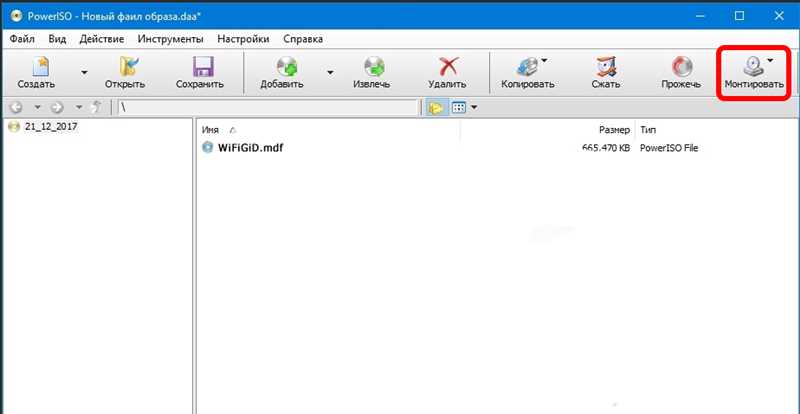This screenshot has height=414, width=800.
Task: Open the dropdown arrow next to Создать
Action: coord(84,72)
